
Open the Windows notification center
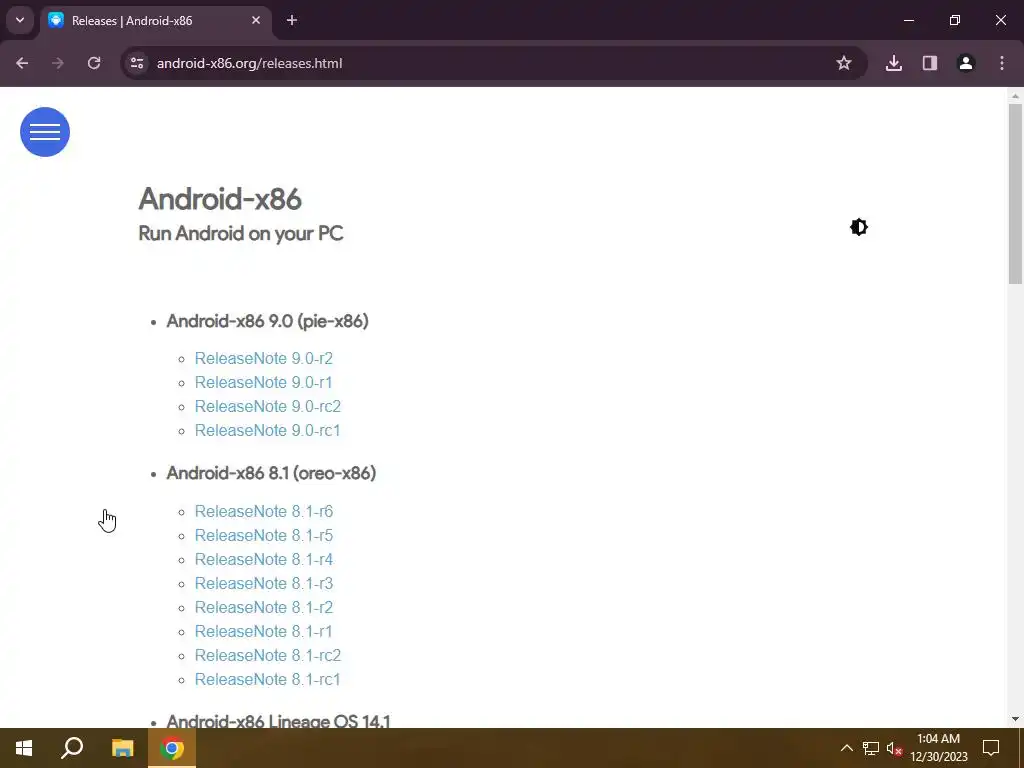click(x=991, y=748)
